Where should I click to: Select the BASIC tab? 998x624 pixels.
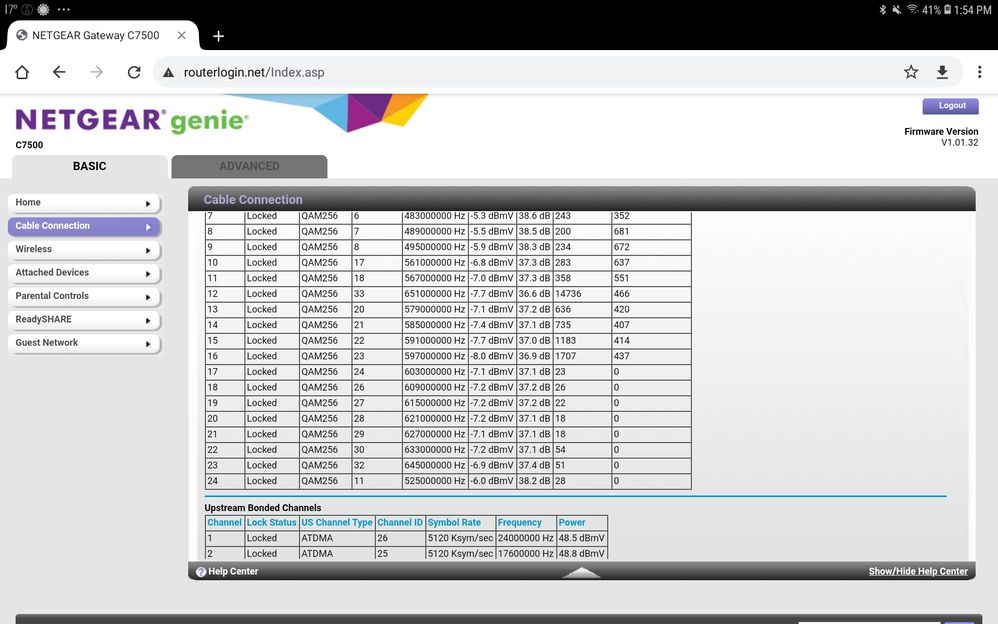[x=89, y=167]
